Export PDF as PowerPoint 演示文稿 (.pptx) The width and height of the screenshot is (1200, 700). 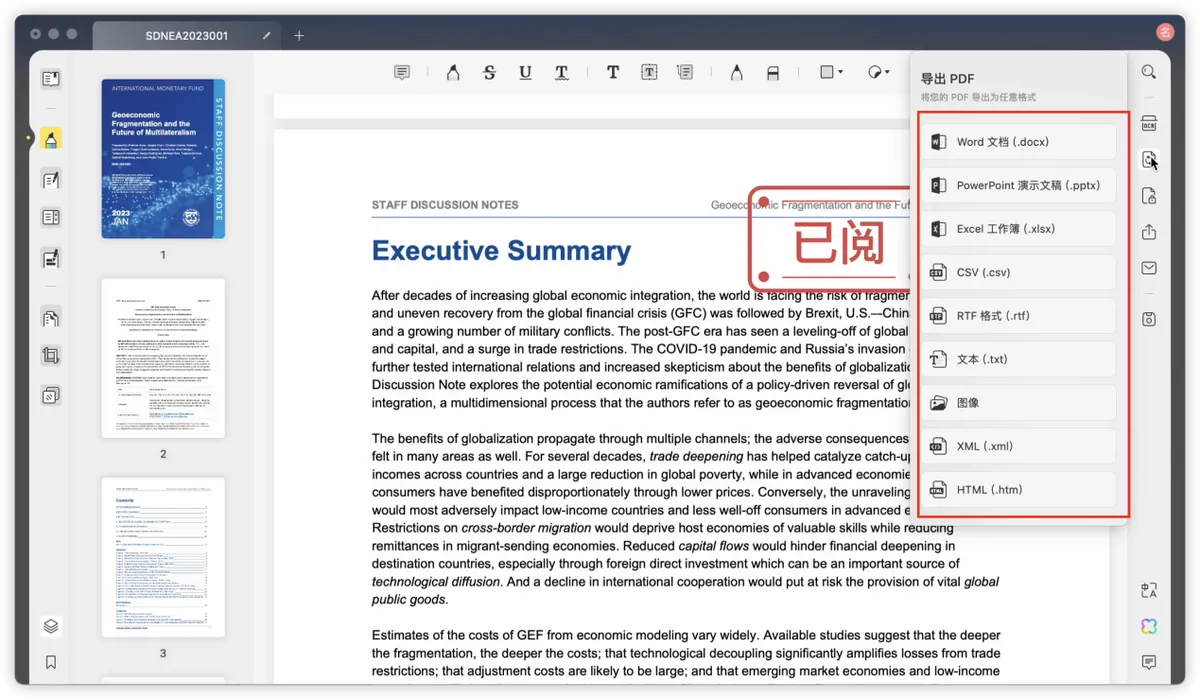pyautogui.click(x=1018, y=185)
